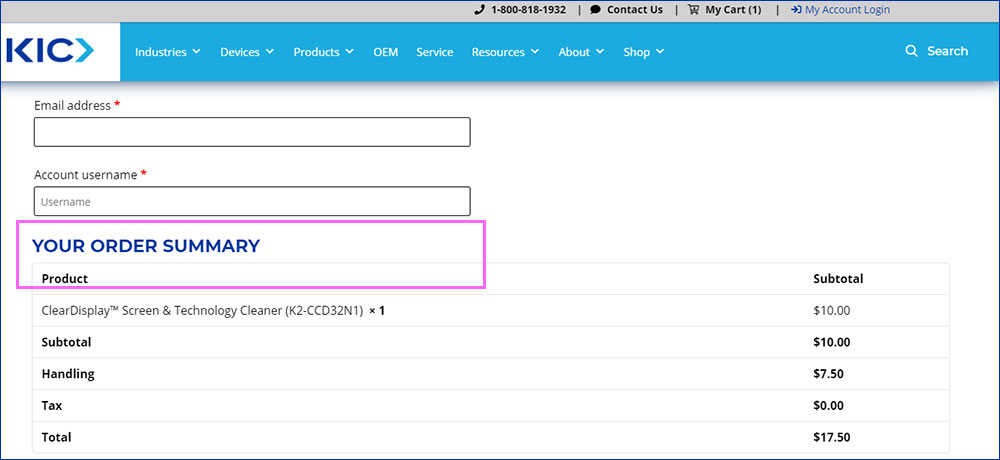Screen dimensions: 1000x460
Task: Click the Tax row label
Action: [x=52, y=406]
